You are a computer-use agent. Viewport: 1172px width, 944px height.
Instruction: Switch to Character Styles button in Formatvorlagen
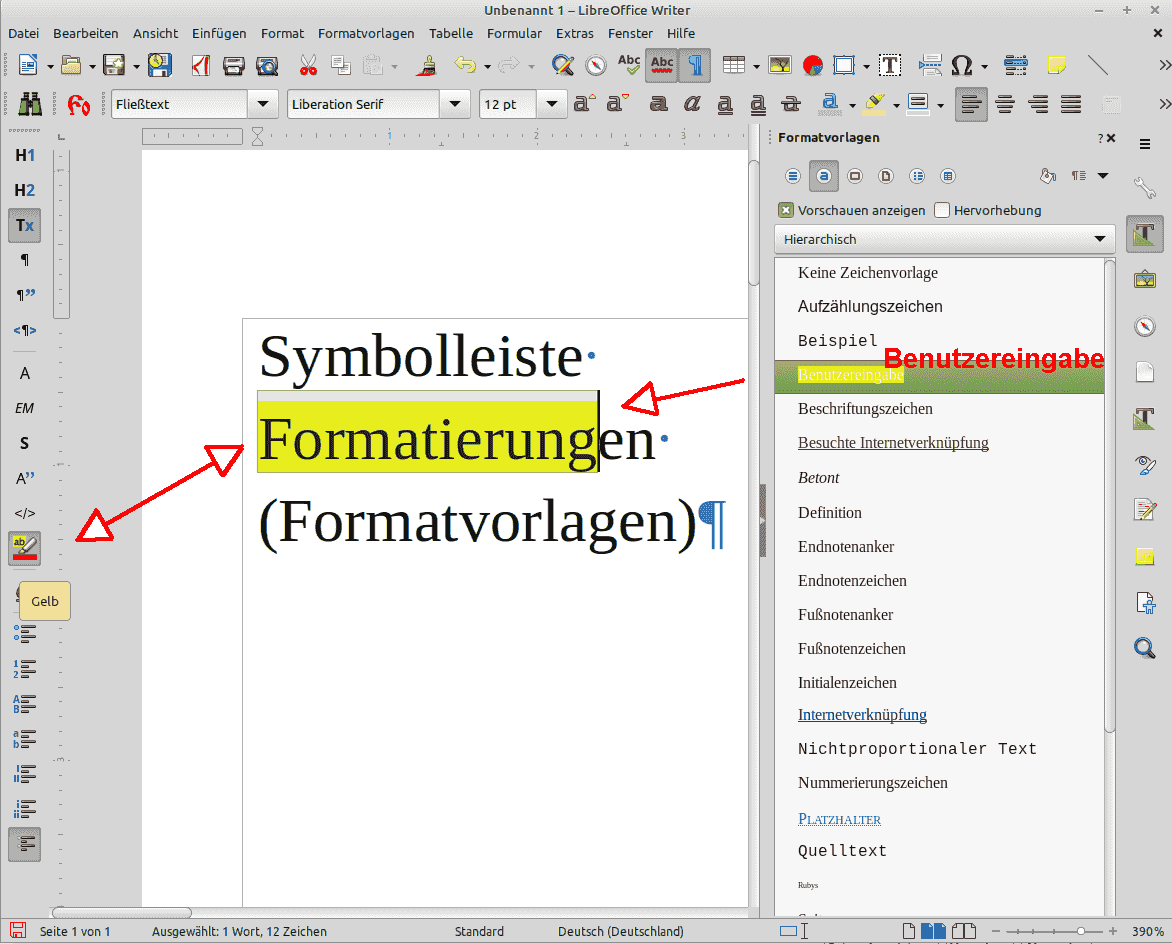point(824,176)
